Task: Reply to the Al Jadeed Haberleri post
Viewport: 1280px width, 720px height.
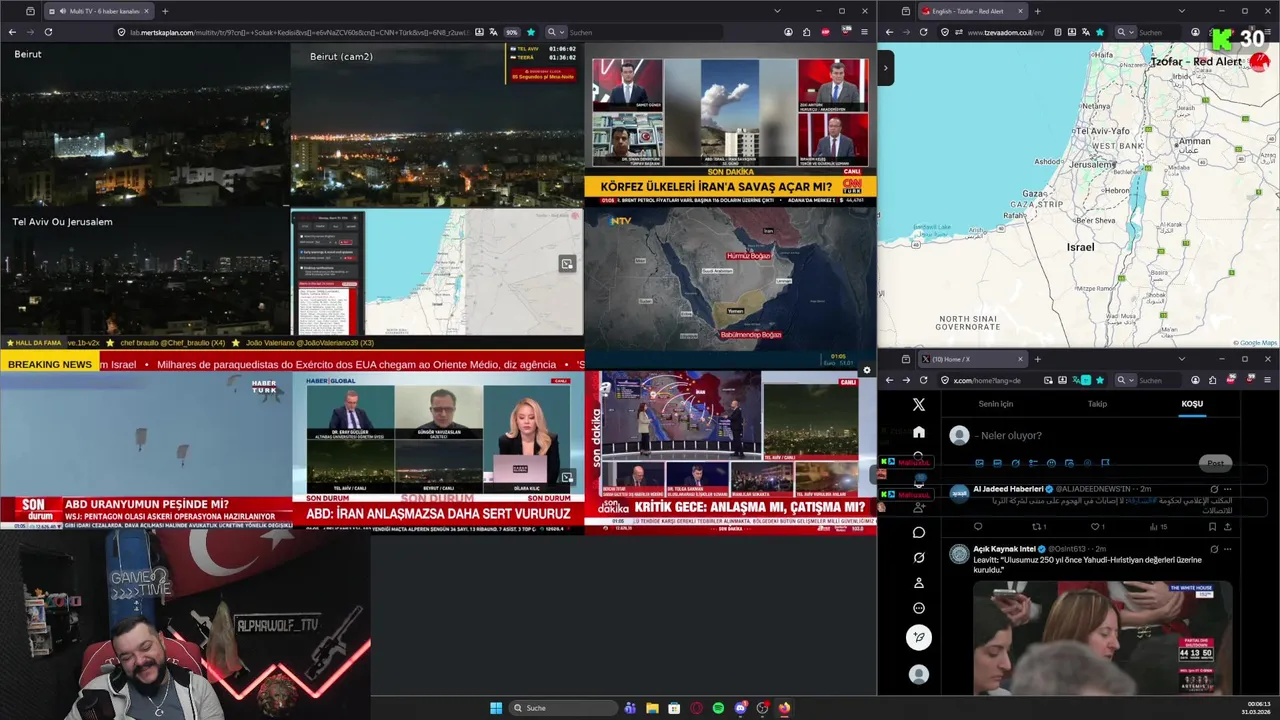Action: [x=978, y=527]
